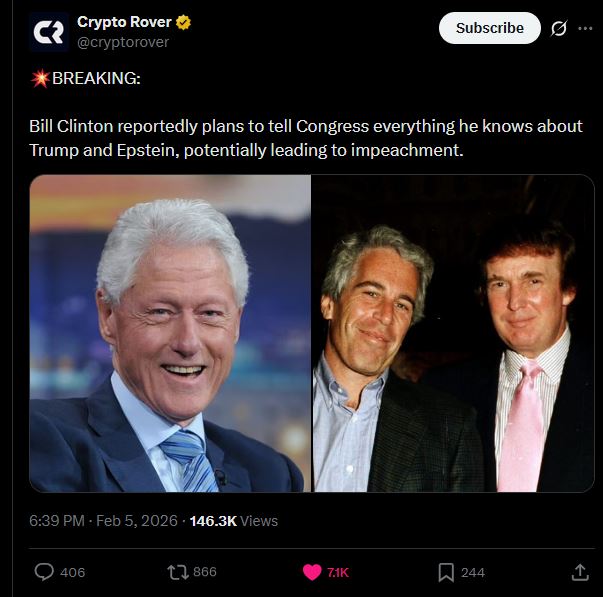Unlike the post via the pink heart
The width and height of the screenshot is (603, 597).
tap(312, 572)
